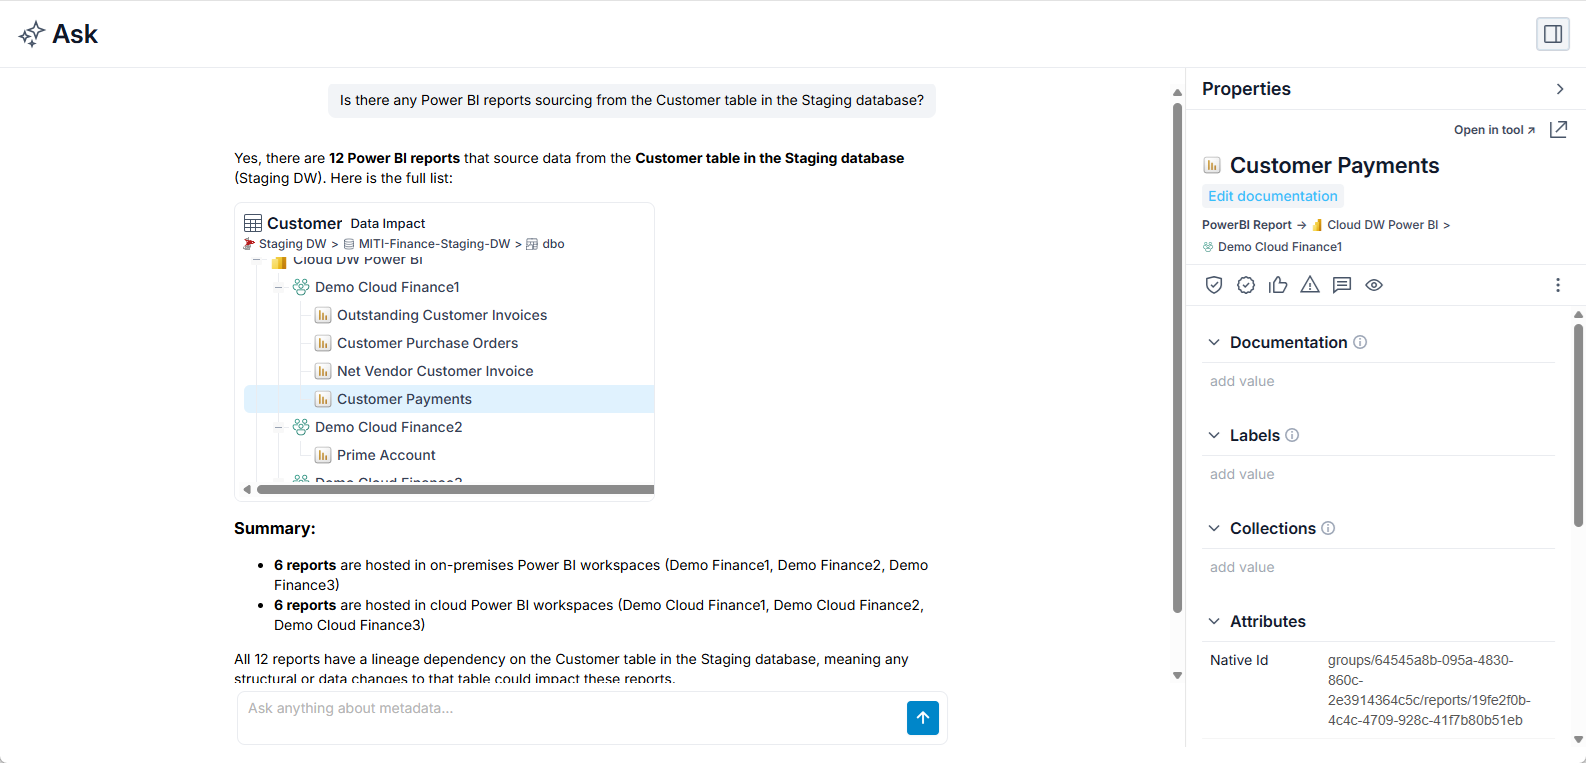Click the Power BI icon in Properties breadcrumb
The height and width of the screenshot is (763, 1586).
point(1318,225)
